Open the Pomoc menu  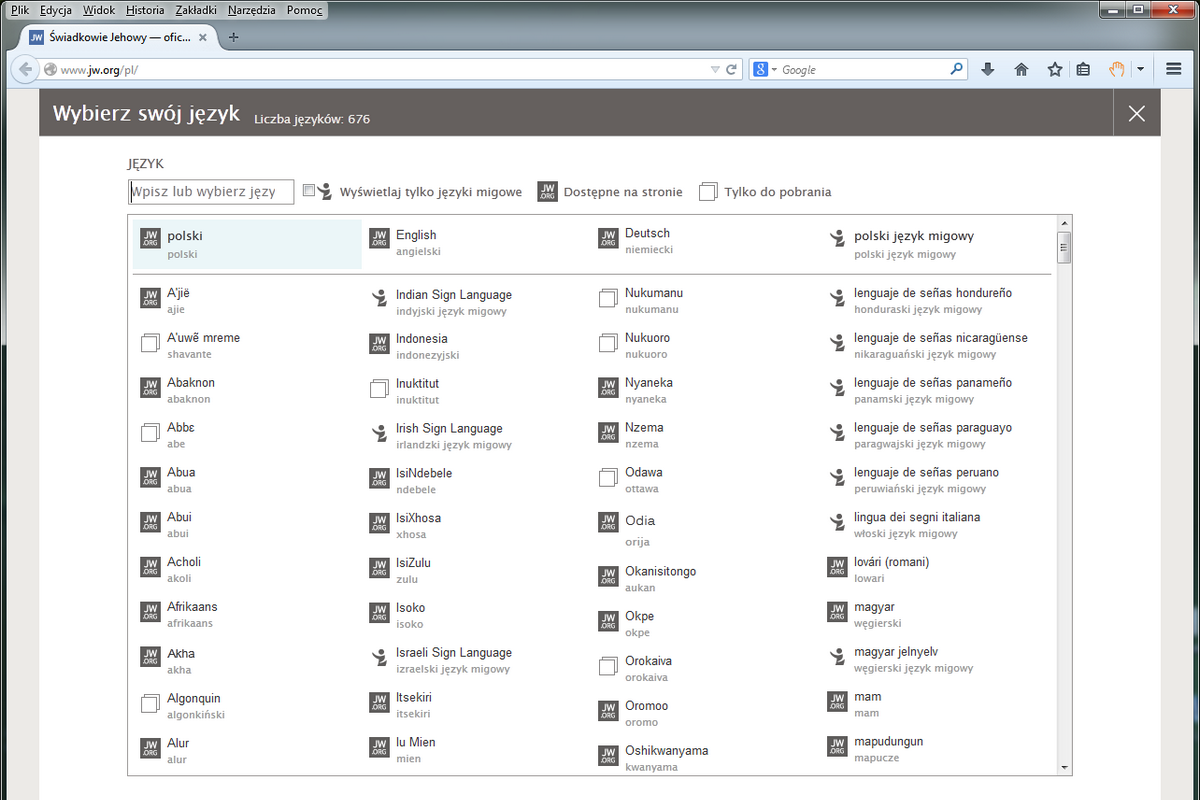click(304, 9)
